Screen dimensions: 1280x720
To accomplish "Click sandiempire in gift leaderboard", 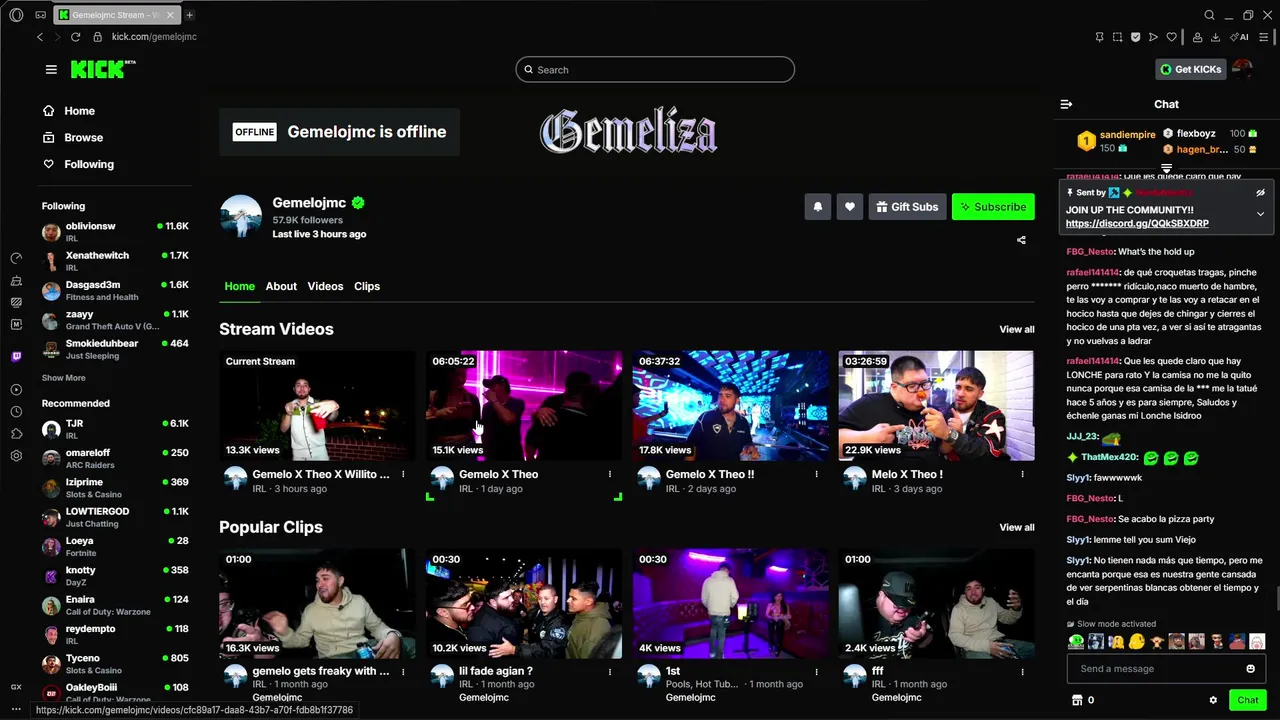I will tap(1127, 134).
